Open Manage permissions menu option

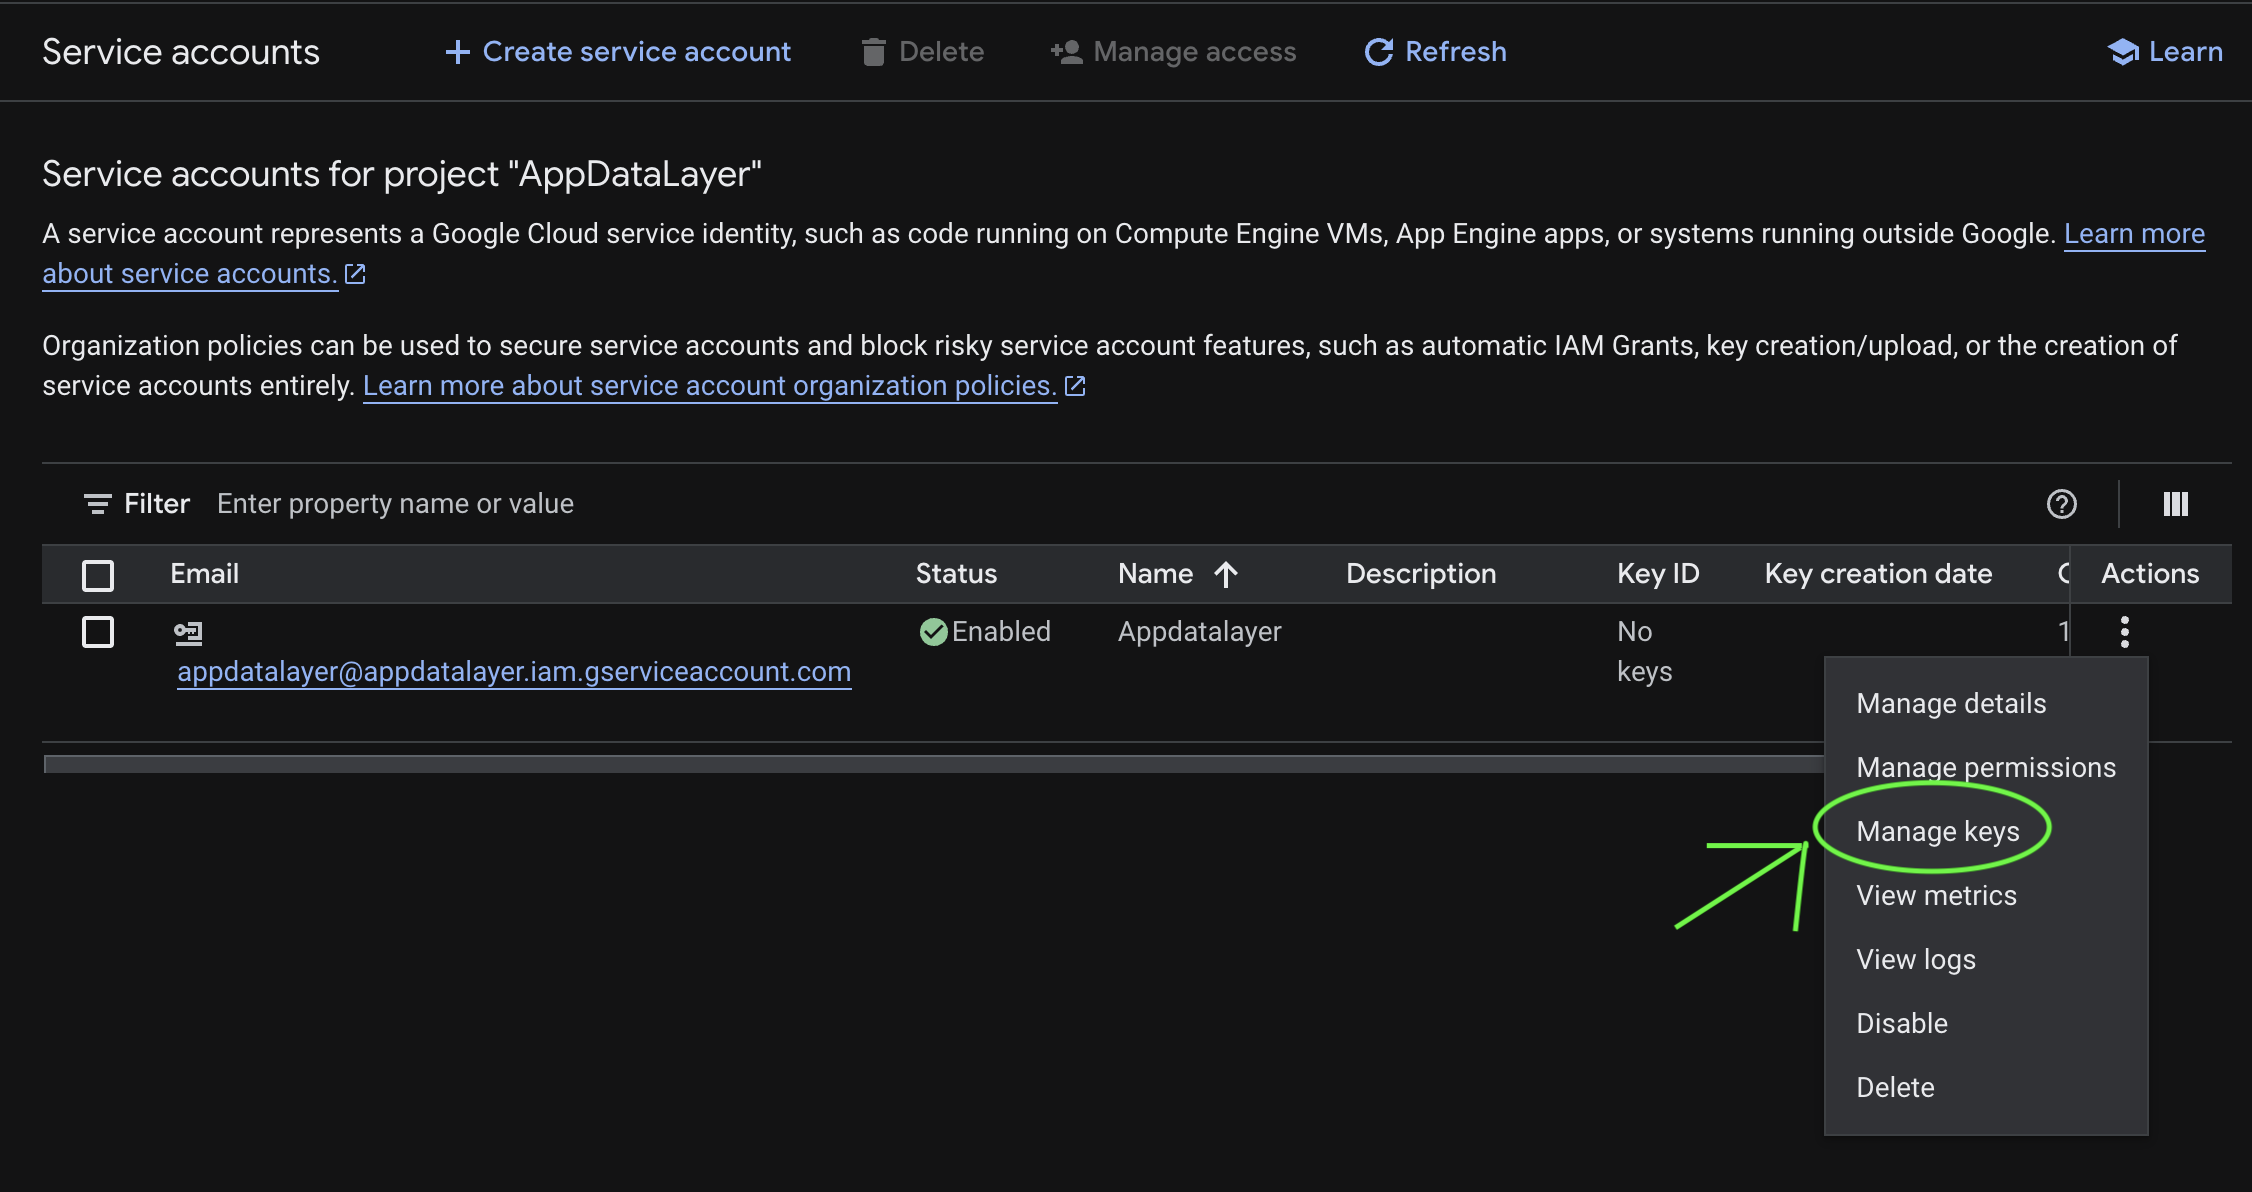click(x=1985, y=767)
